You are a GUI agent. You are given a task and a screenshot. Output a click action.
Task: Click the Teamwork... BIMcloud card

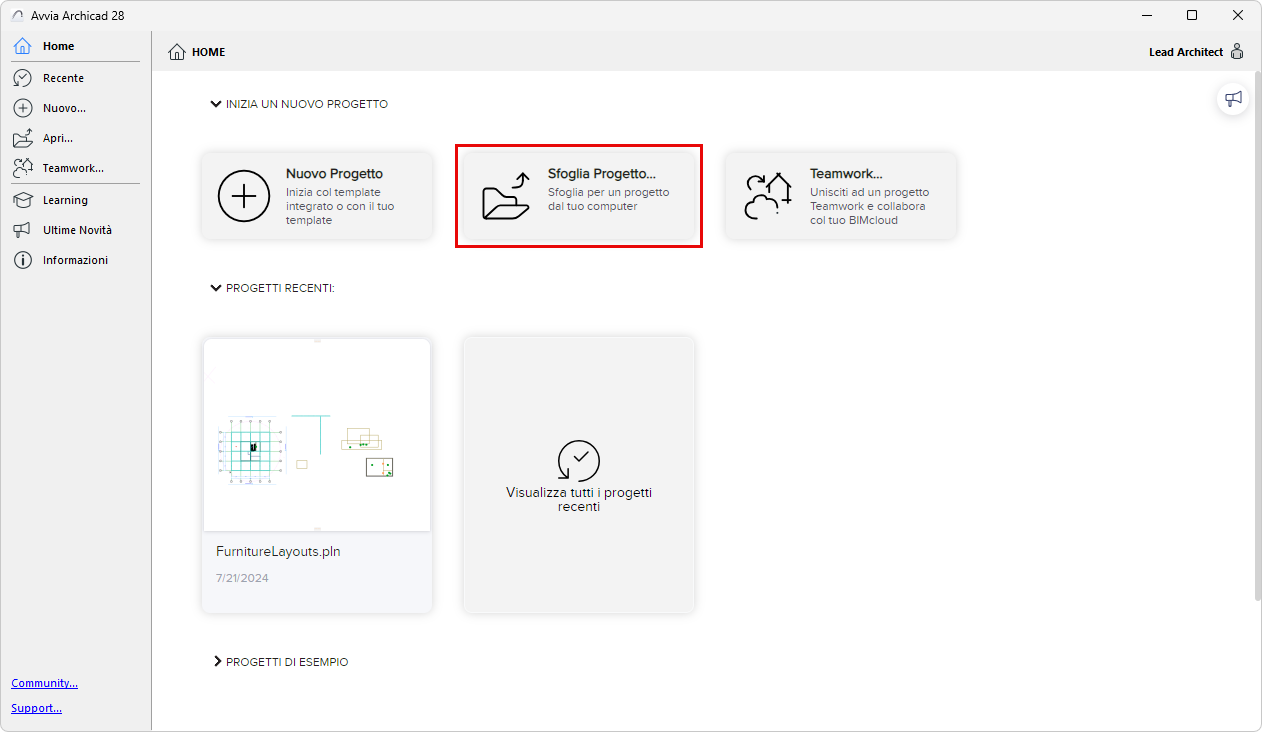coord(841,195)
